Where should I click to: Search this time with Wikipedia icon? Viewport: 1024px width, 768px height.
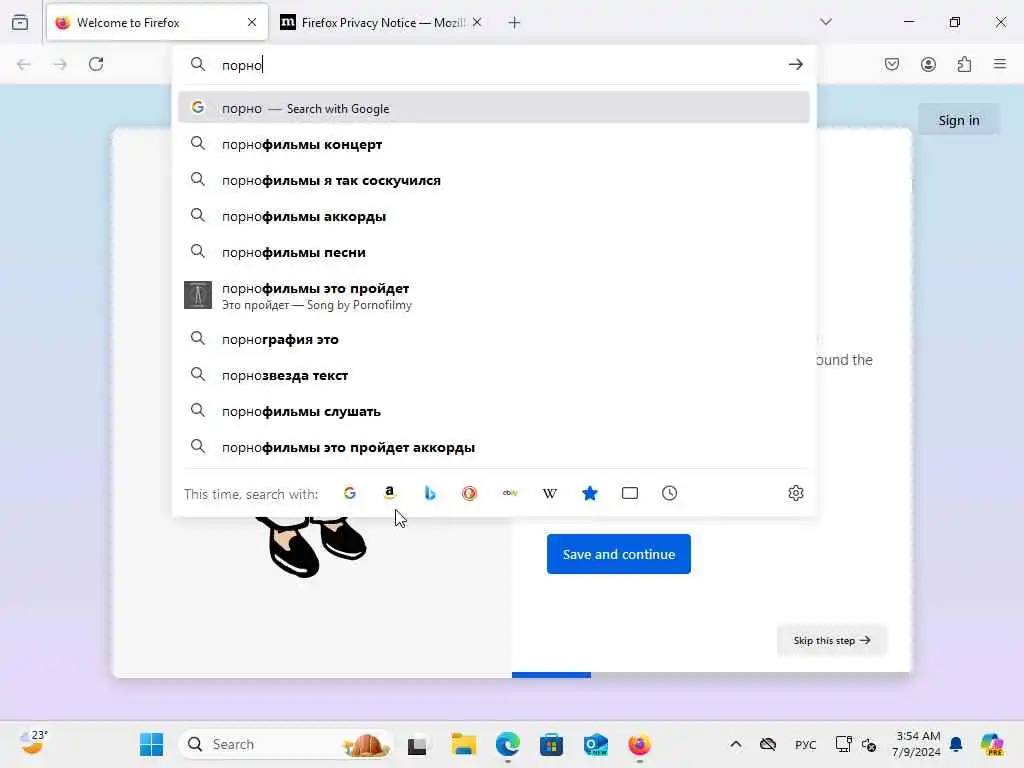tap(550, 493)
